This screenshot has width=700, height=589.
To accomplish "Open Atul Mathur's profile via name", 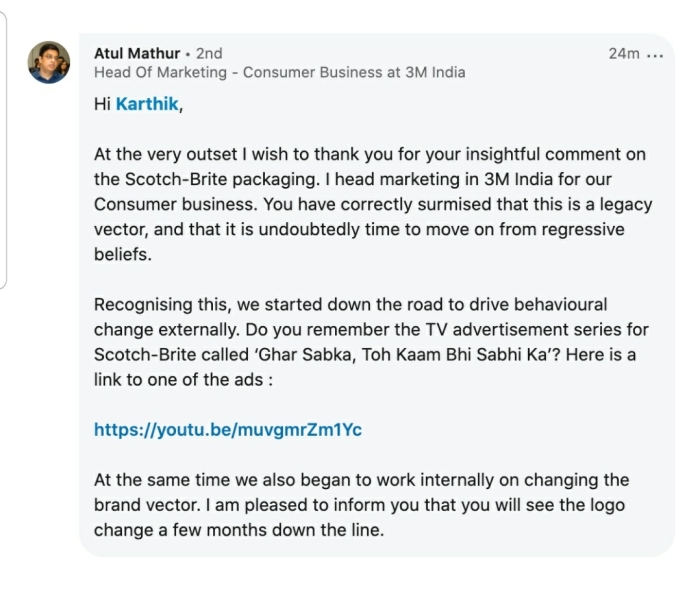I will 137,53.
